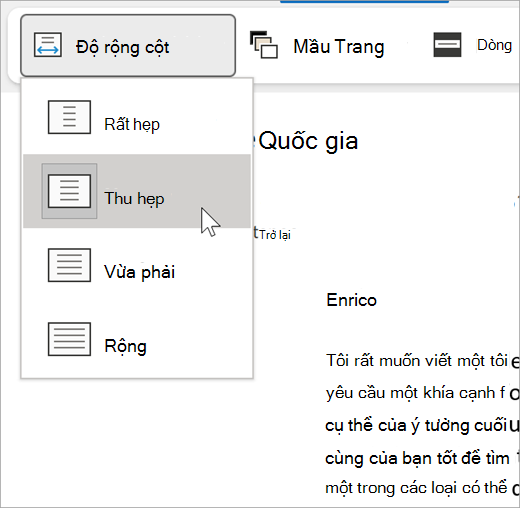Image resolution: width=520 pixels, height=508 pixels.
Task: Click the Quốc gia heading text
Action: click(308, 141)
